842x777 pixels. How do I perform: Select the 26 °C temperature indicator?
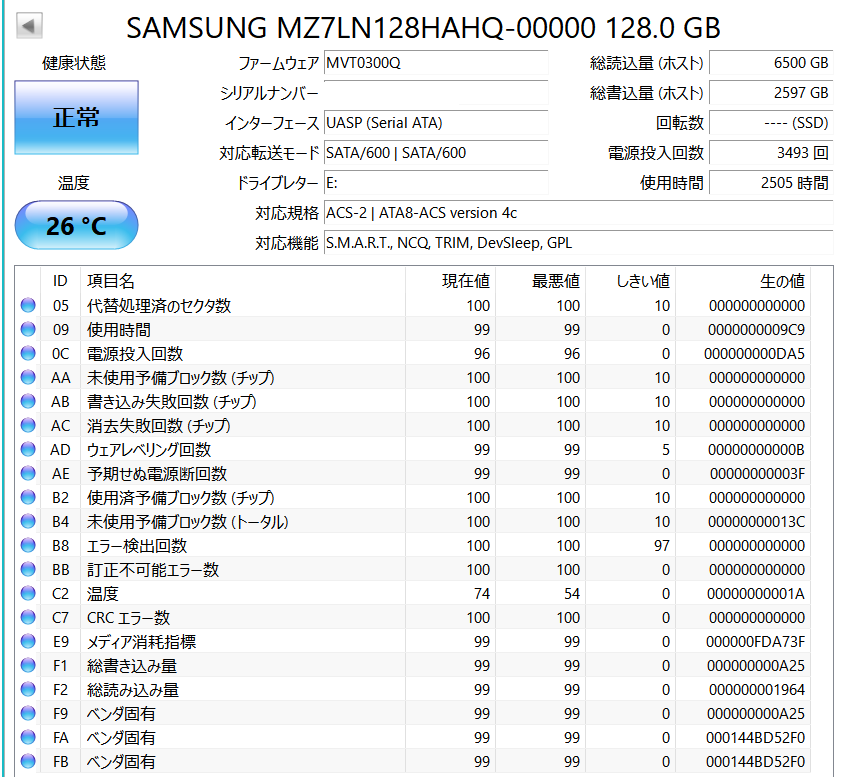(x=76, y=226)
